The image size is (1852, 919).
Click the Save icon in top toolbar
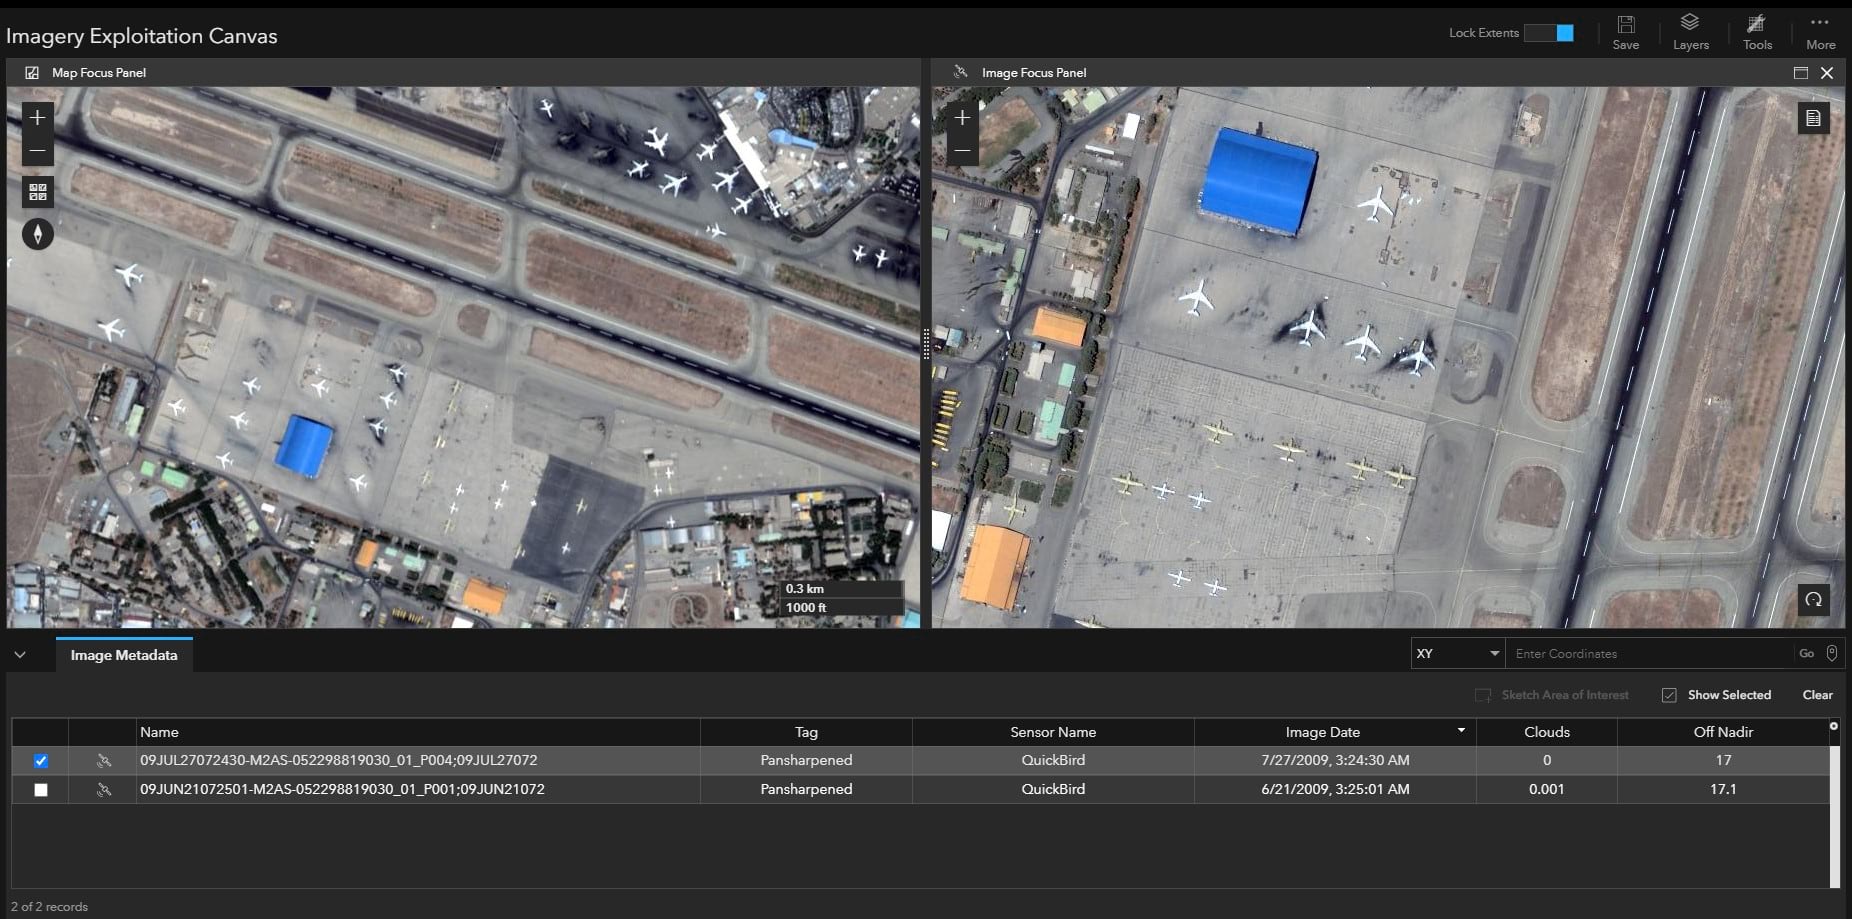pyautogui.click(x=1625, y=31)
